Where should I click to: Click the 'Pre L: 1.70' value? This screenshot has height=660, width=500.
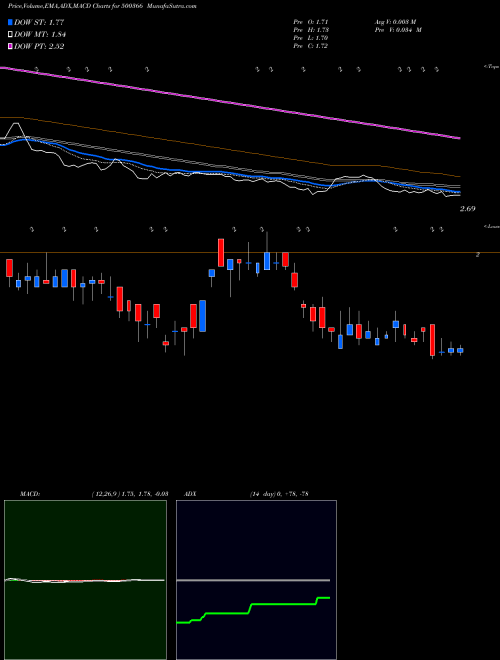point(311,38)
